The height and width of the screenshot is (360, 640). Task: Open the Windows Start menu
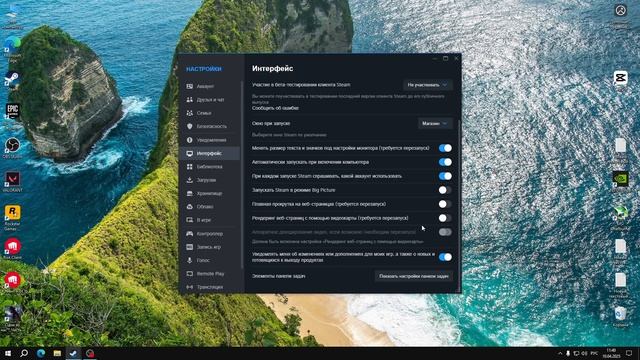pyautogui.click(x=8, y=353)
